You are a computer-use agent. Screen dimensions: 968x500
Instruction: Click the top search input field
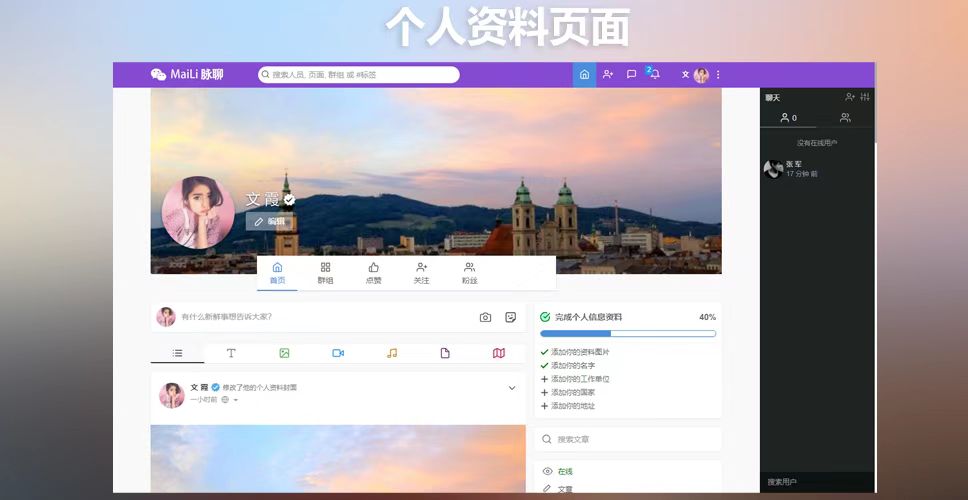[360, 75]
